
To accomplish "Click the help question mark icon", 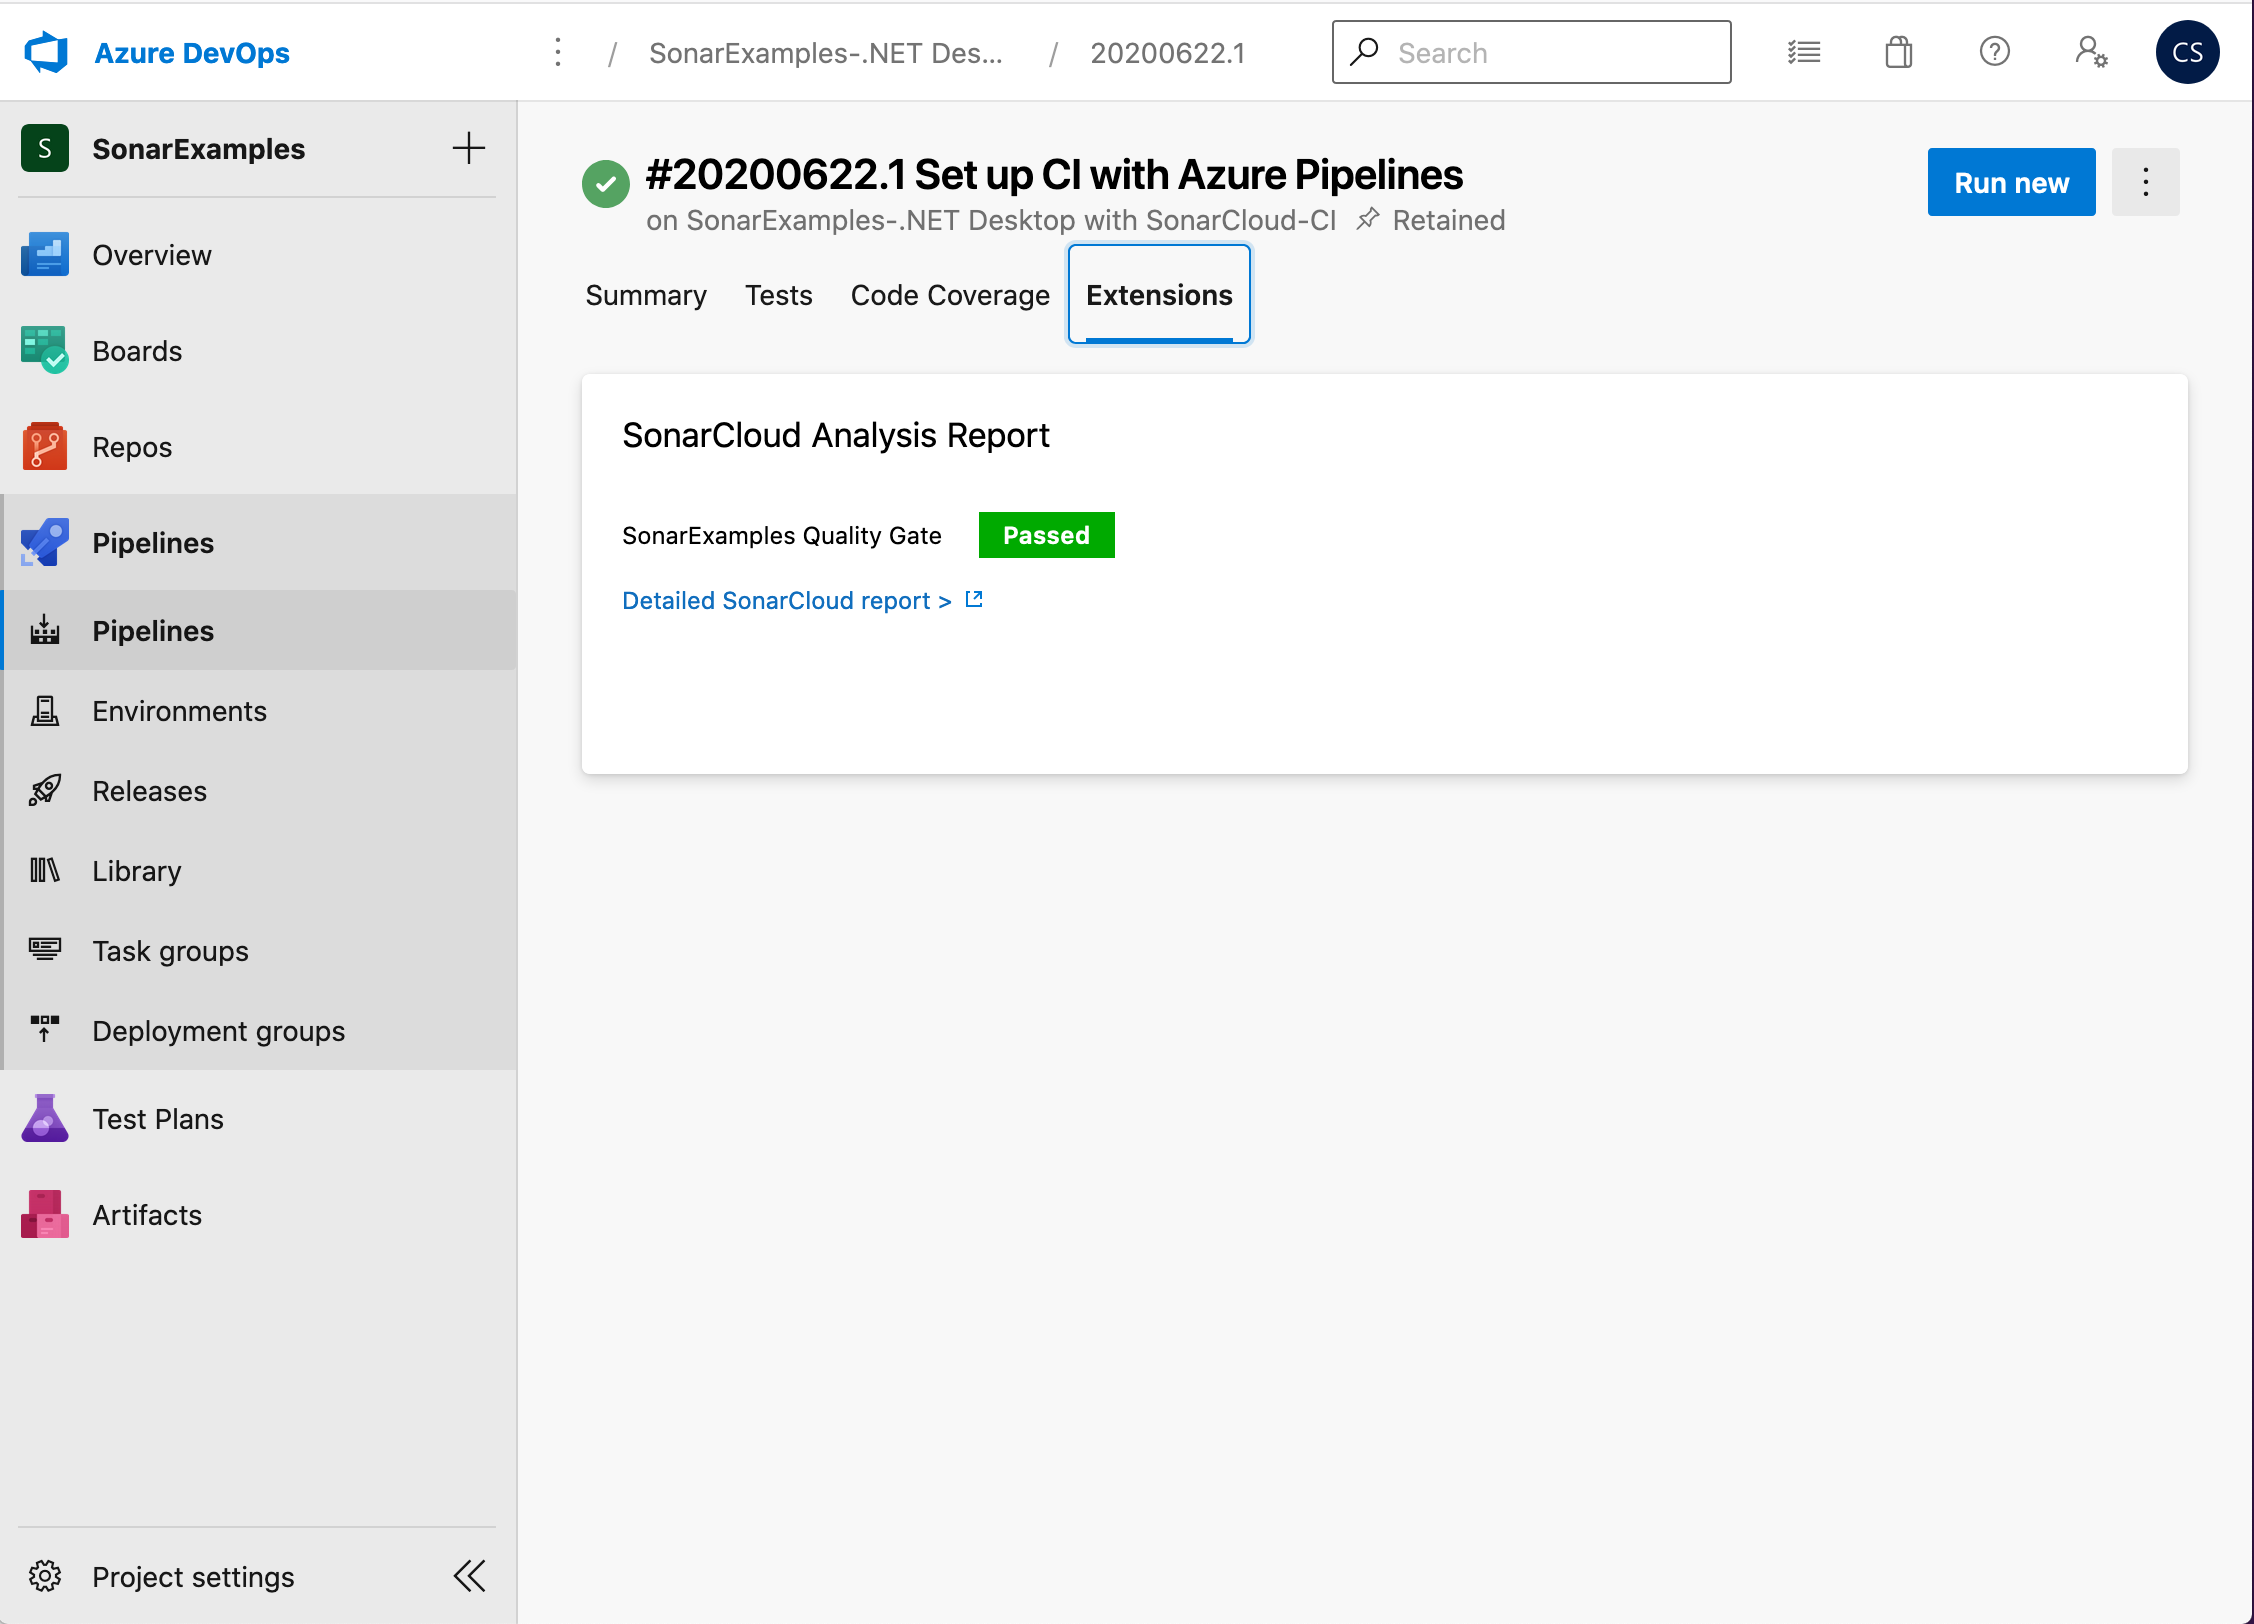I will 1995,51.
